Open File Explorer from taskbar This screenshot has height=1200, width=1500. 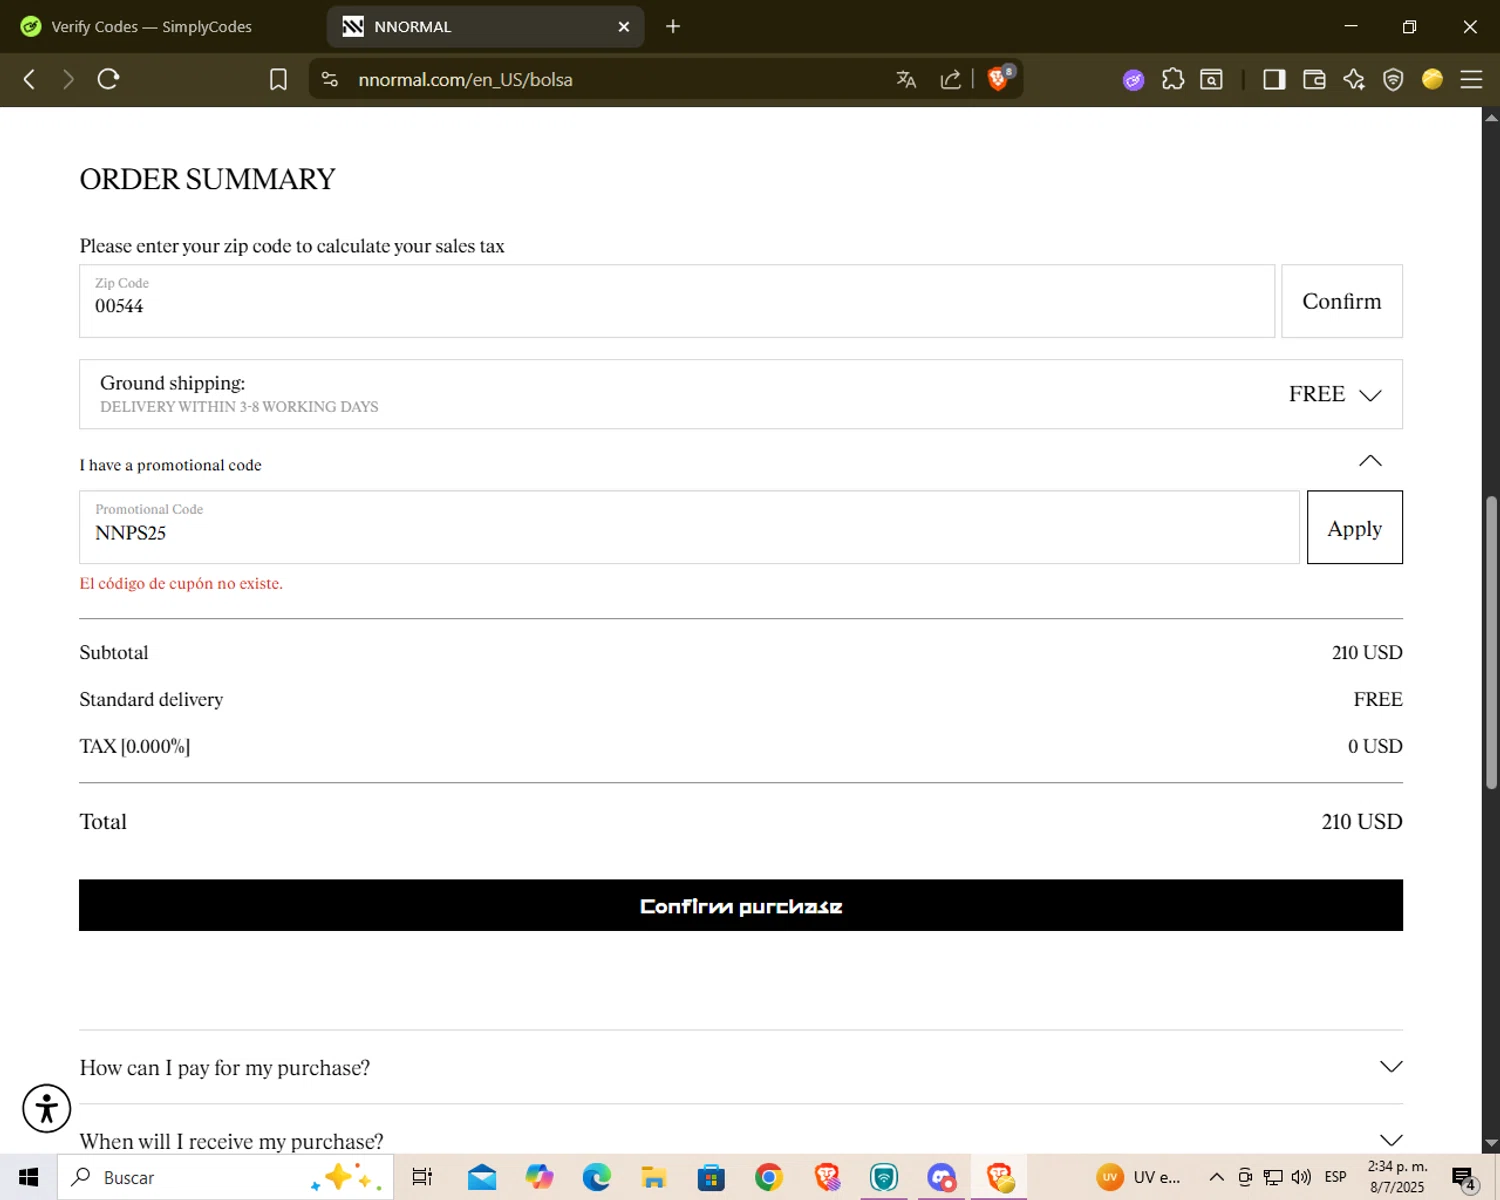(654, 1177)
